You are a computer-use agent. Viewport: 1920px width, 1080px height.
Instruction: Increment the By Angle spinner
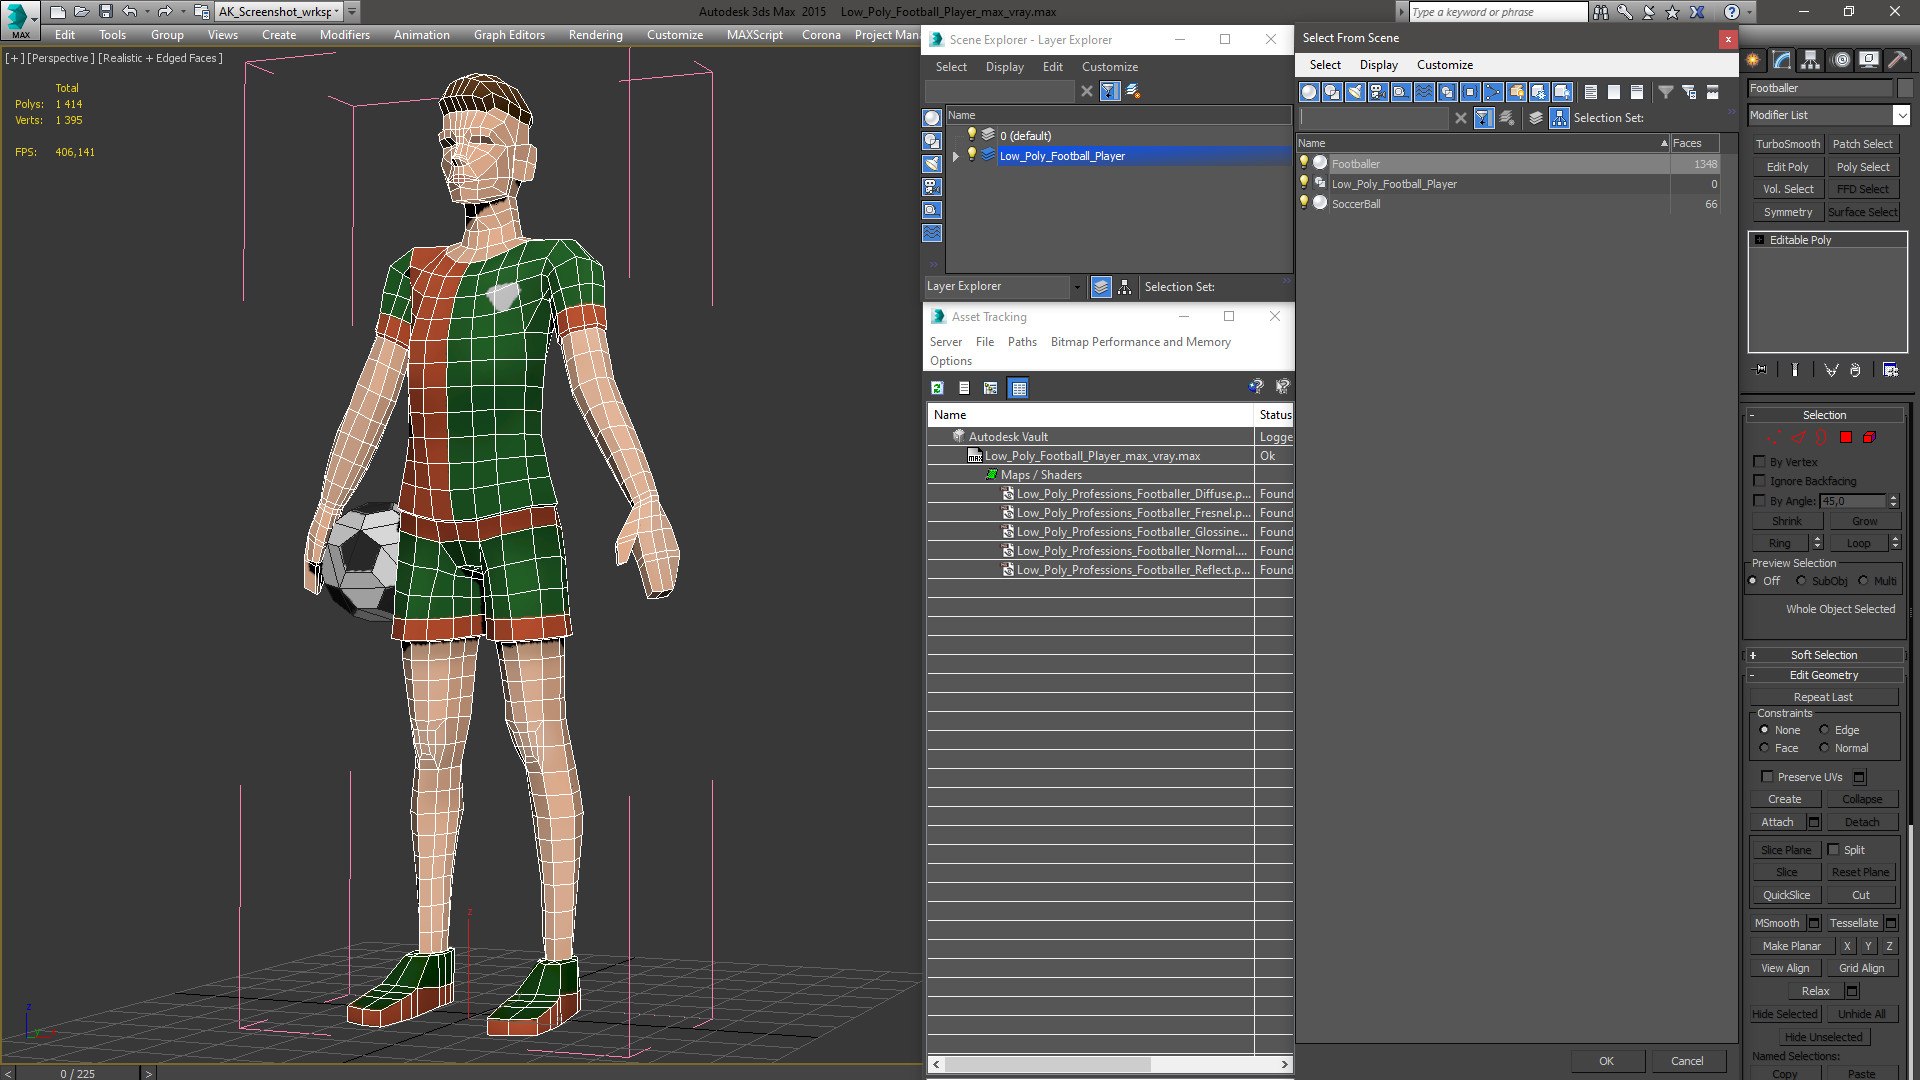tap(1893, 497)
